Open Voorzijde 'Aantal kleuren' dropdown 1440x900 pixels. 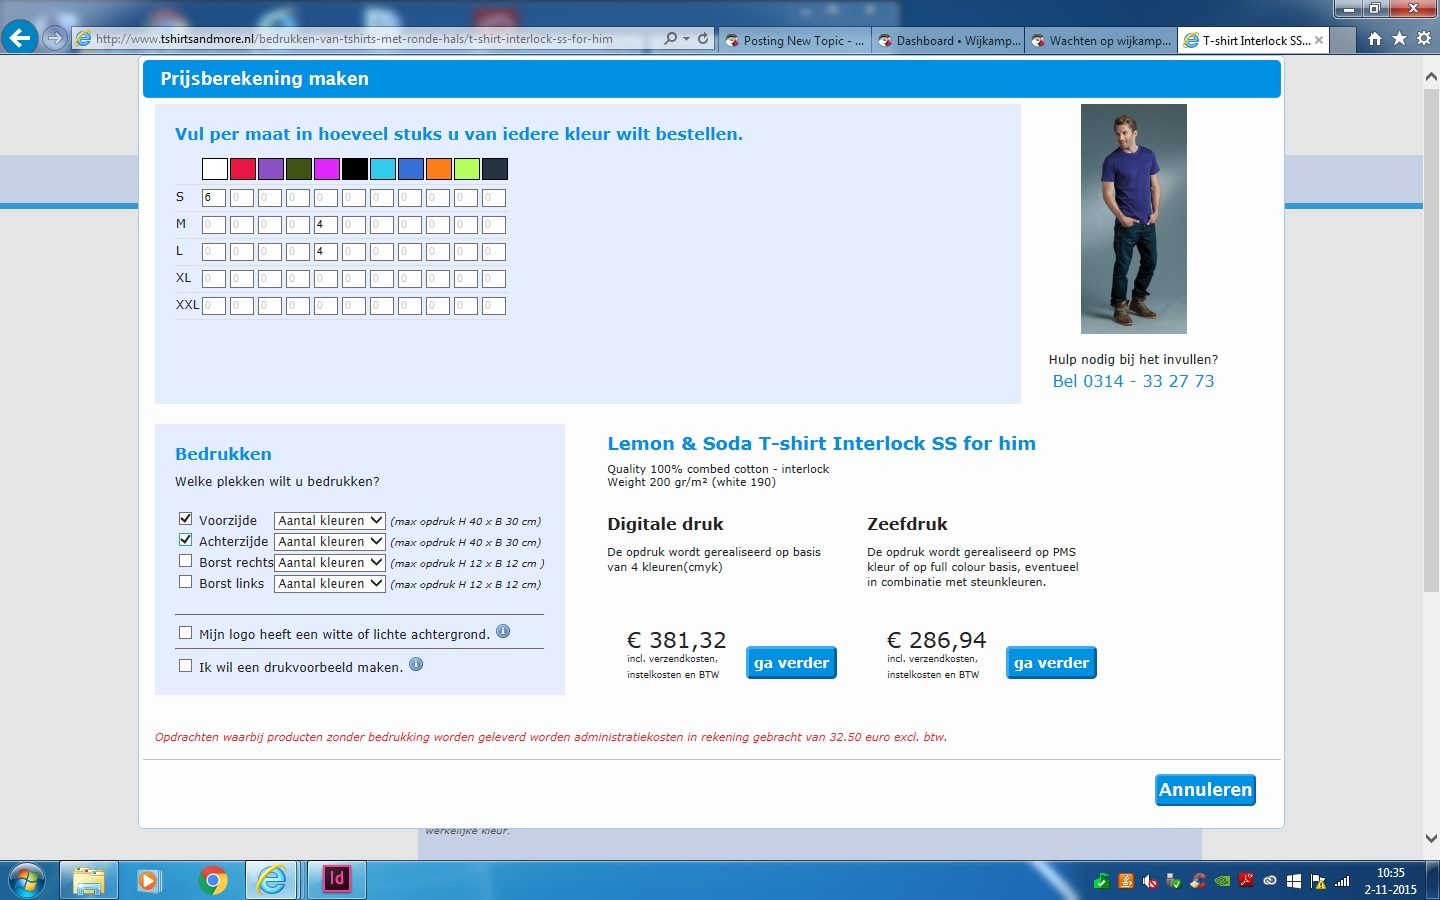330,520
